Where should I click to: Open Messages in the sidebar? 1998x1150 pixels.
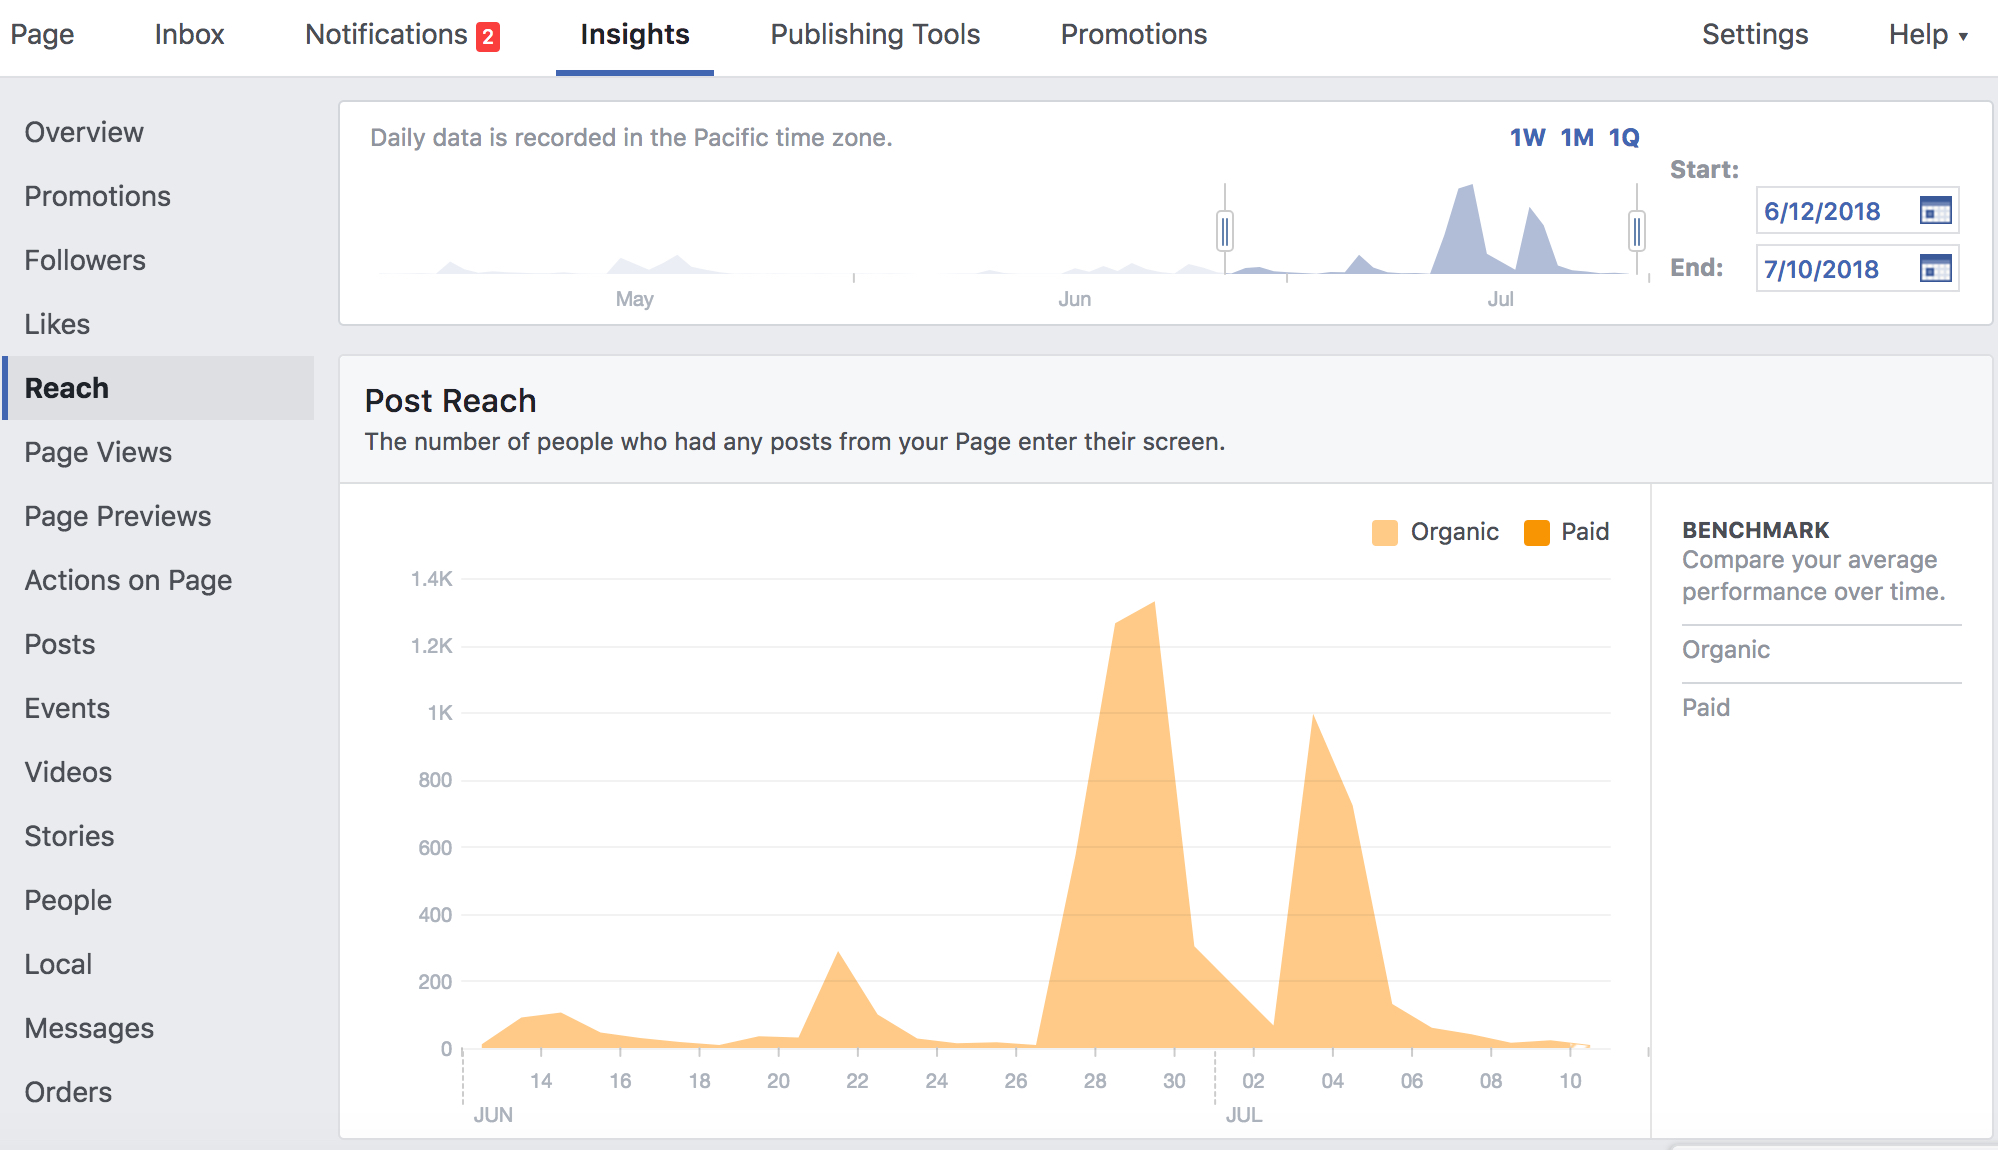coord(89,1028)
